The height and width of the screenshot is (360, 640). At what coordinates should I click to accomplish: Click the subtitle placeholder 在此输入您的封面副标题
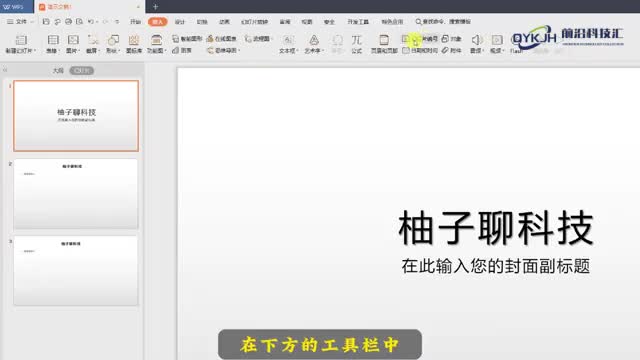point(496,266)
